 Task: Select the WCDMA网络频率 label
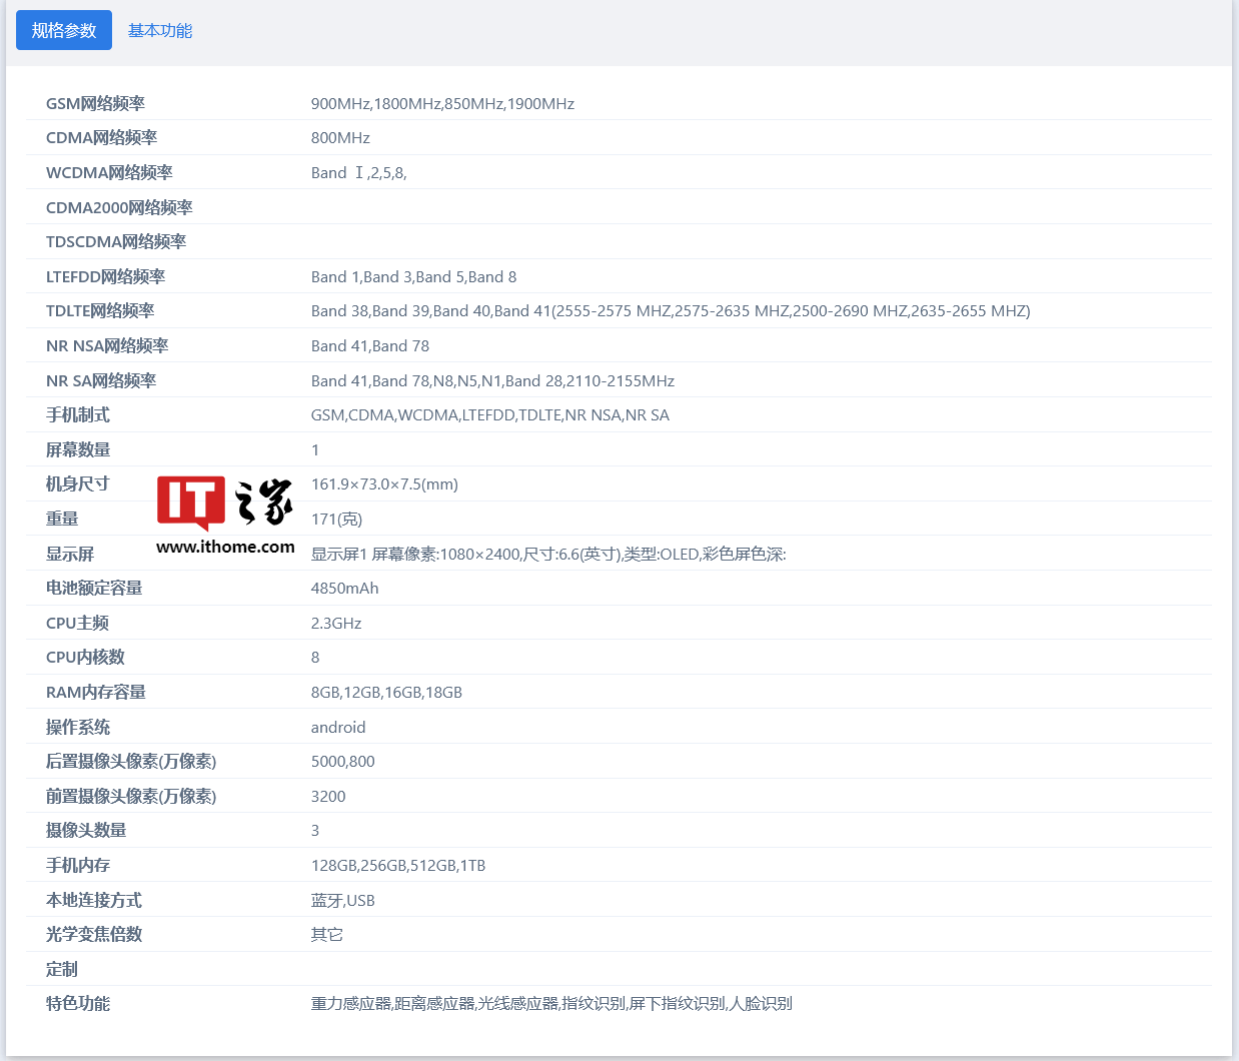coord(109,173)
